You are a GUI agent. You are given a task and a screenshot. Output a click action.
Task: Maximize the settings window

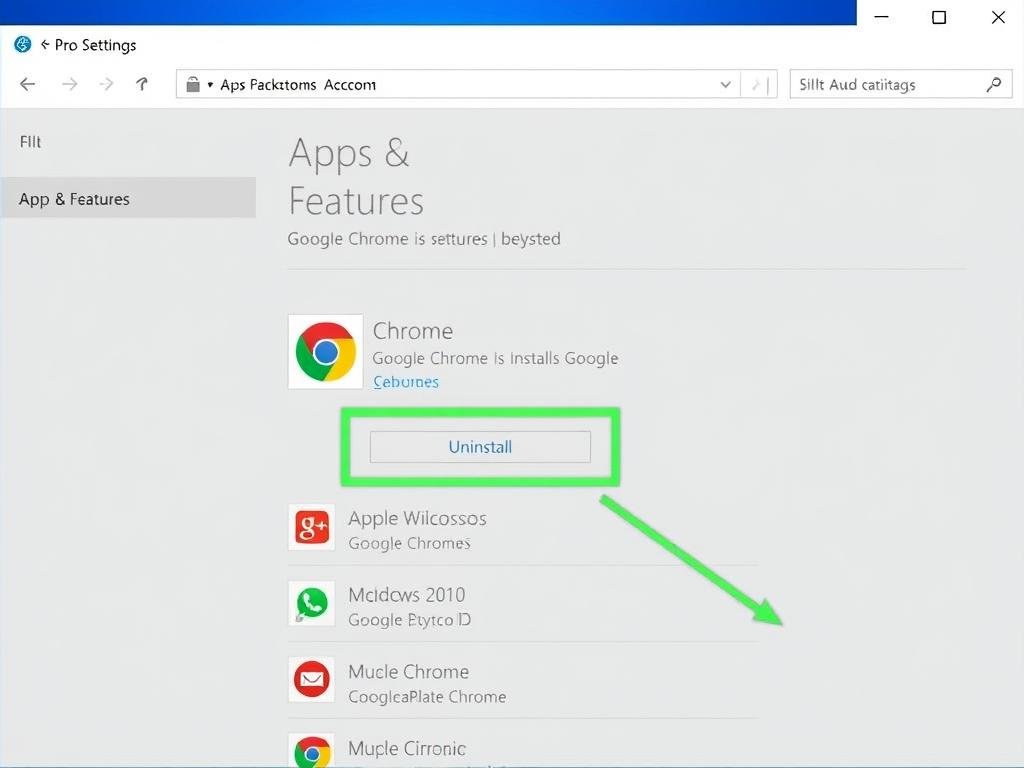[x=939, y=17]
